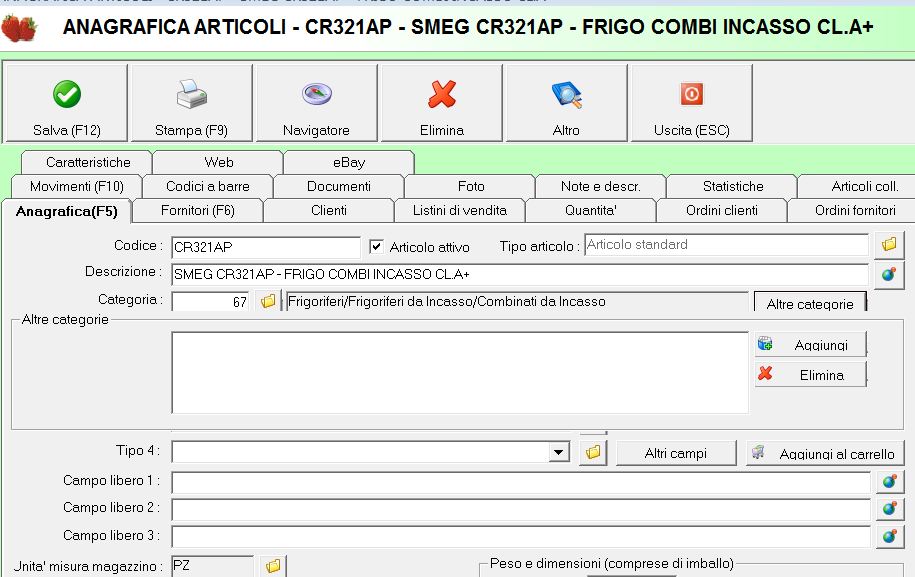Click the unità misura magazzino PZ field
Image resolution: width=915 pixels, height=577 pixels.
[212, 566]
